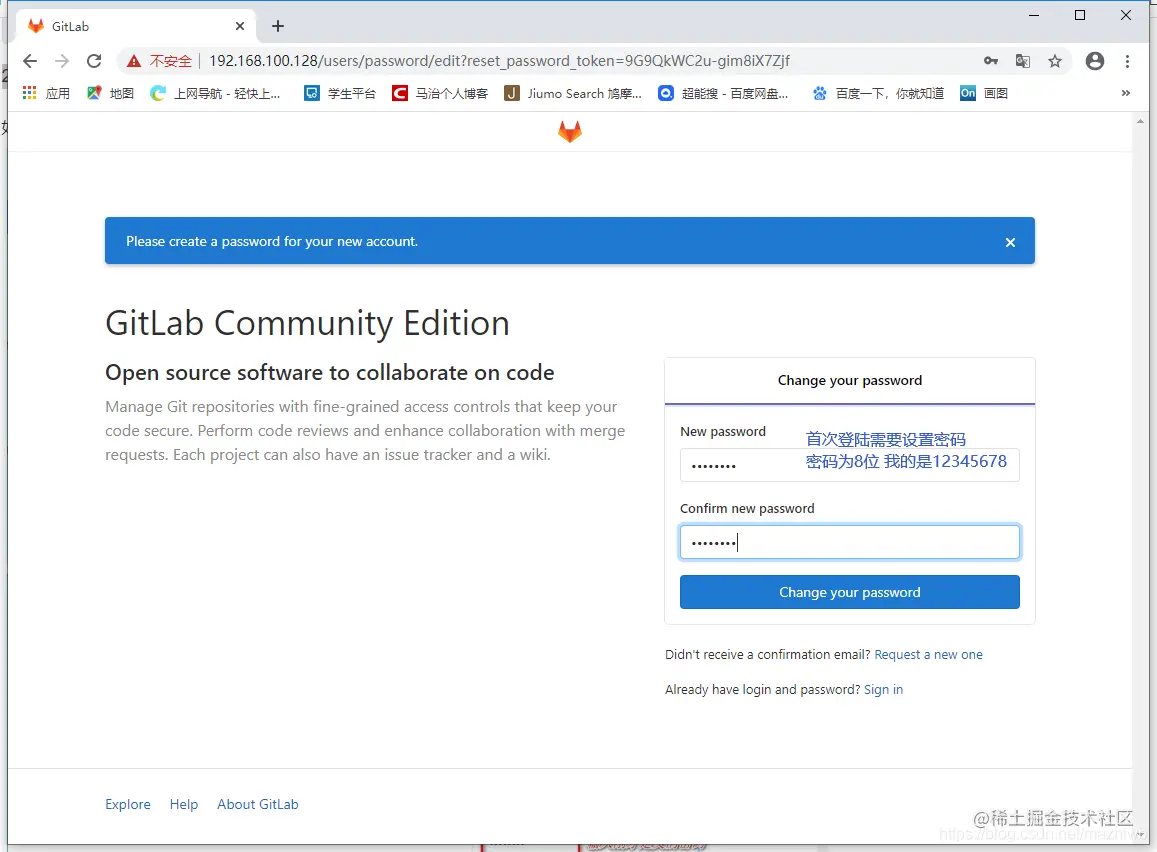Image resolution: width=1157 pixels, height=852 pixels.
Task: Dismiss the create password notification banner
Action: 1010,242
